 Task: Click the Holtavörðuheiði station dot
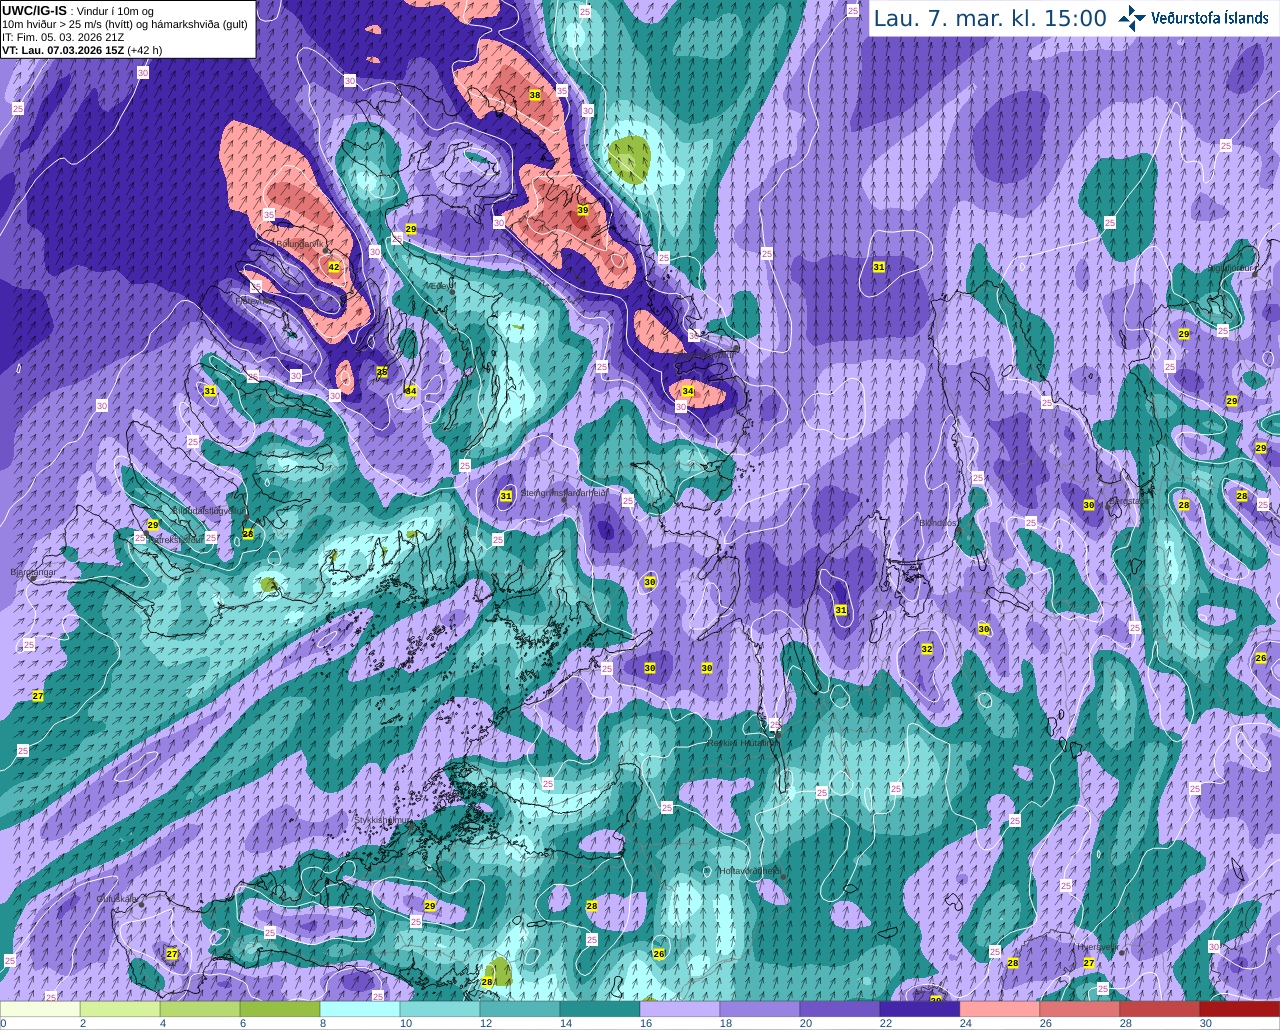tap(783, 877)
